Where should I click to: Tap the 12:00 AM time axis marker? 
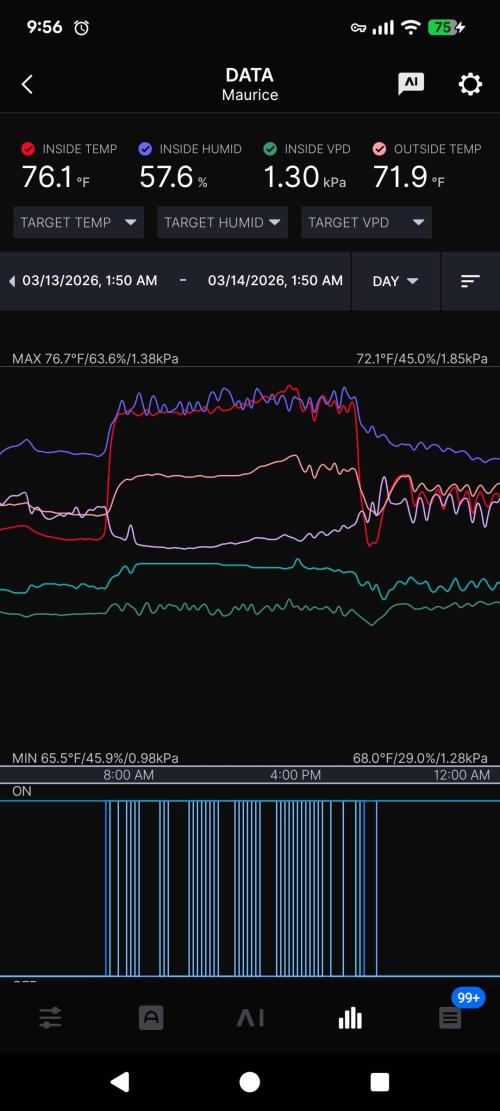(x=462, y=775)
